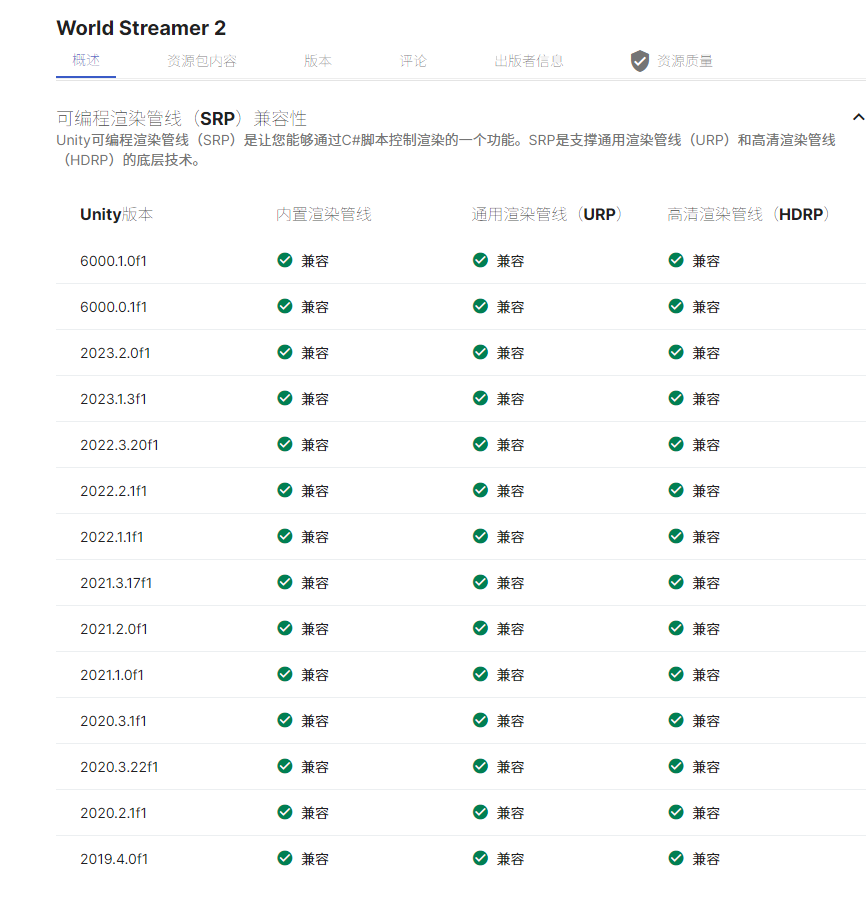Click the HDRP checkmark for 2022.2.1f1
The image size is (866, 902).
coord(676,490)
